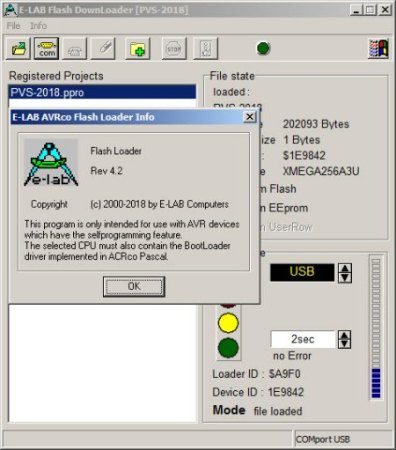Viewport: 396px width, 450px height.
Task: Open project file with folder icon
Action: [x=18, y=49]
